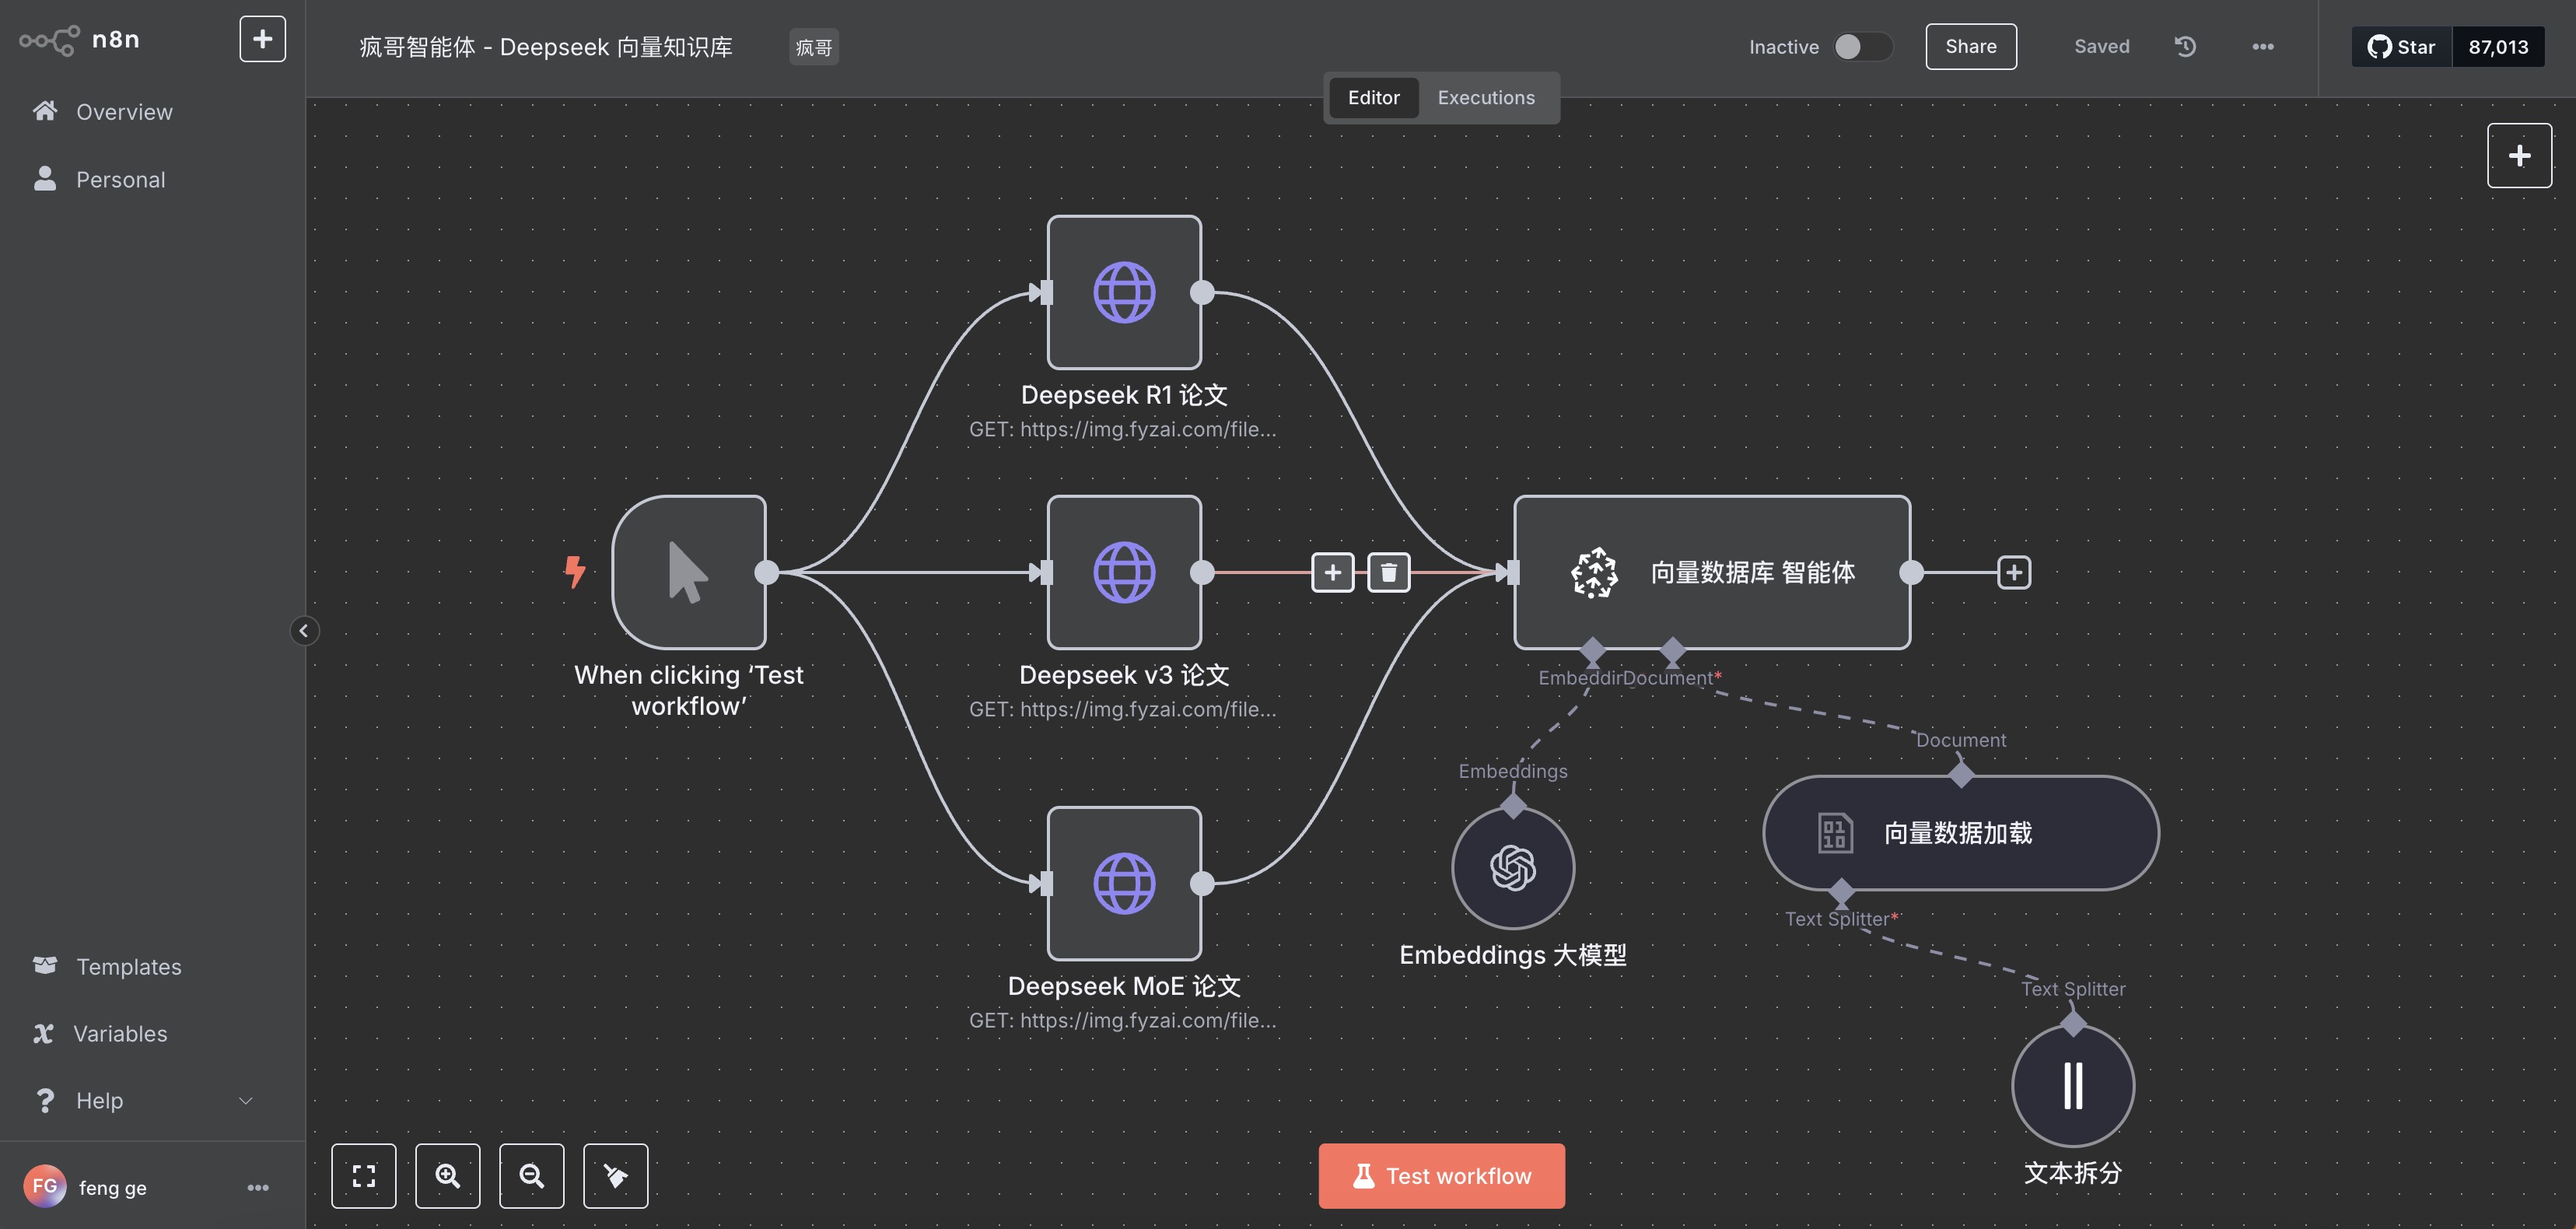Click the Embeddings connector diamond on the 向量数据库 智能体 node
The width and height of the screenshot is (2576, 1229).
pyautogui.click(x=1593, y=650)
